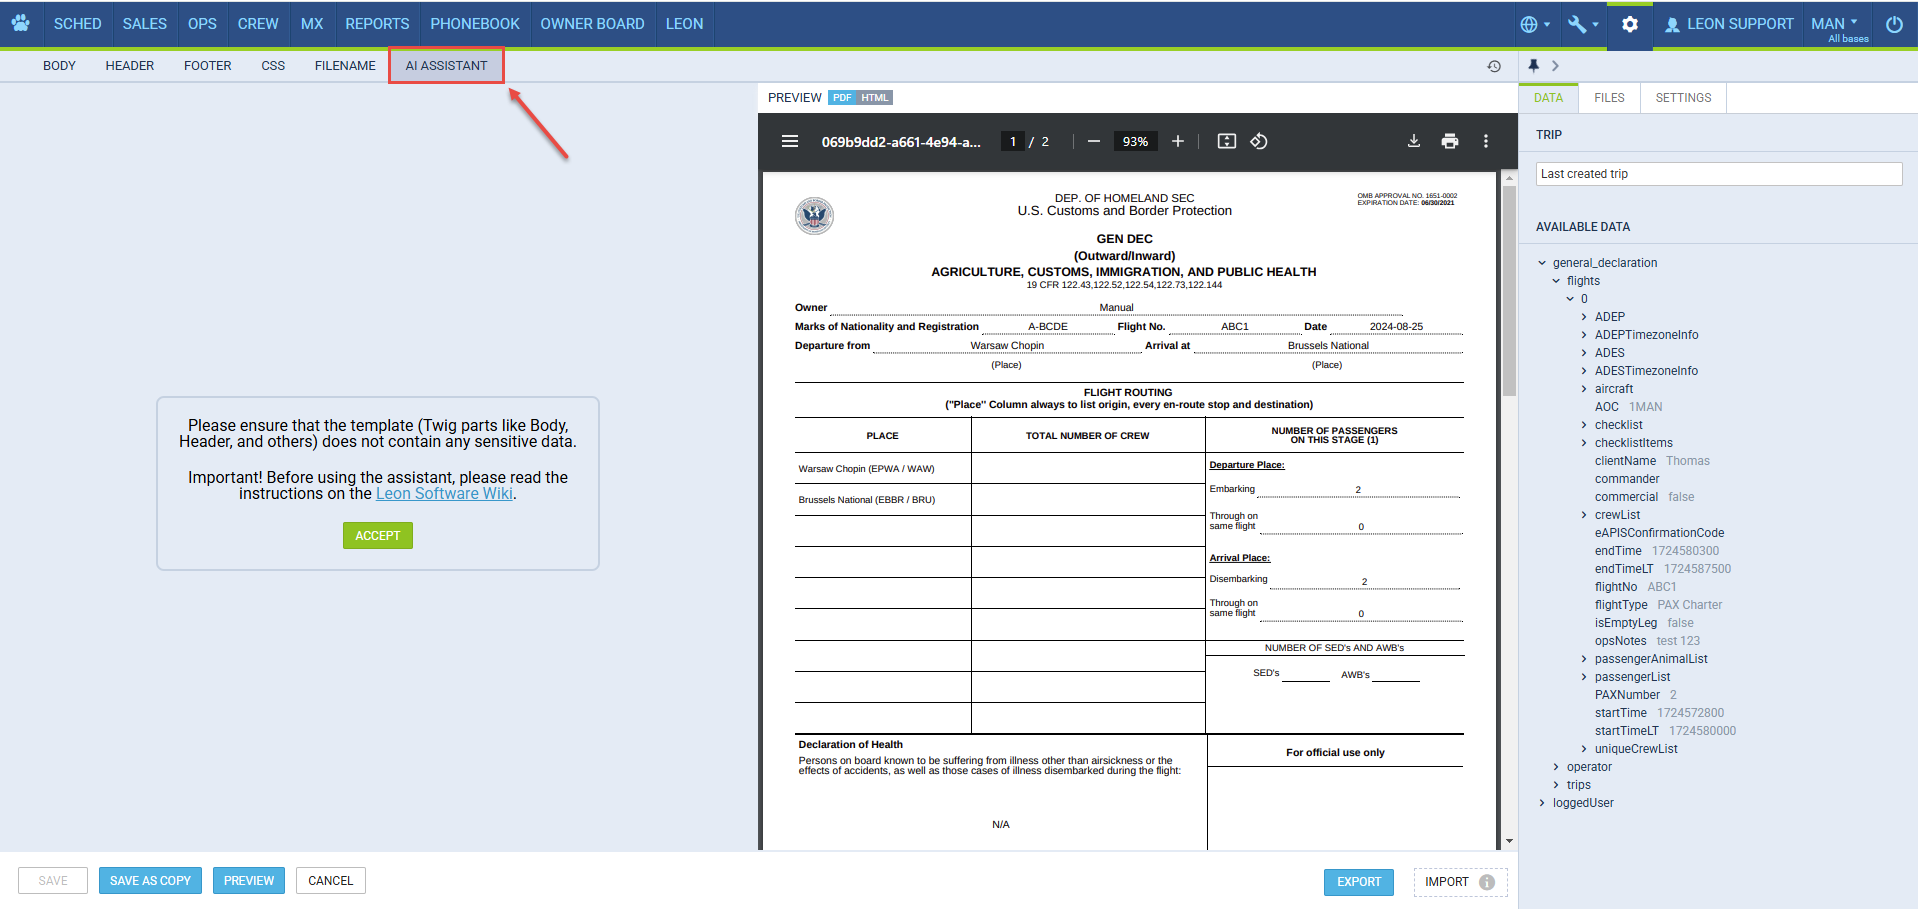
Task: Collapse the general_declaration tree node
Action: click(1542, 263)
